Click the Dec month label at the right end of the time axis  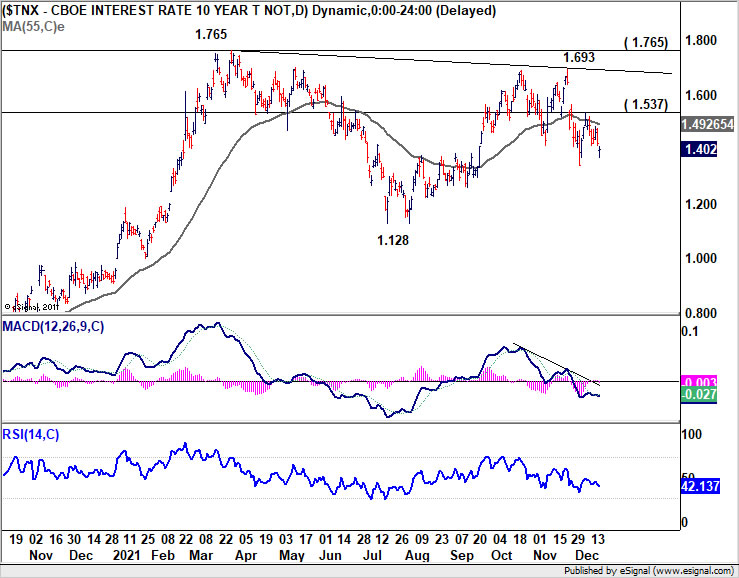pos(587,555)
